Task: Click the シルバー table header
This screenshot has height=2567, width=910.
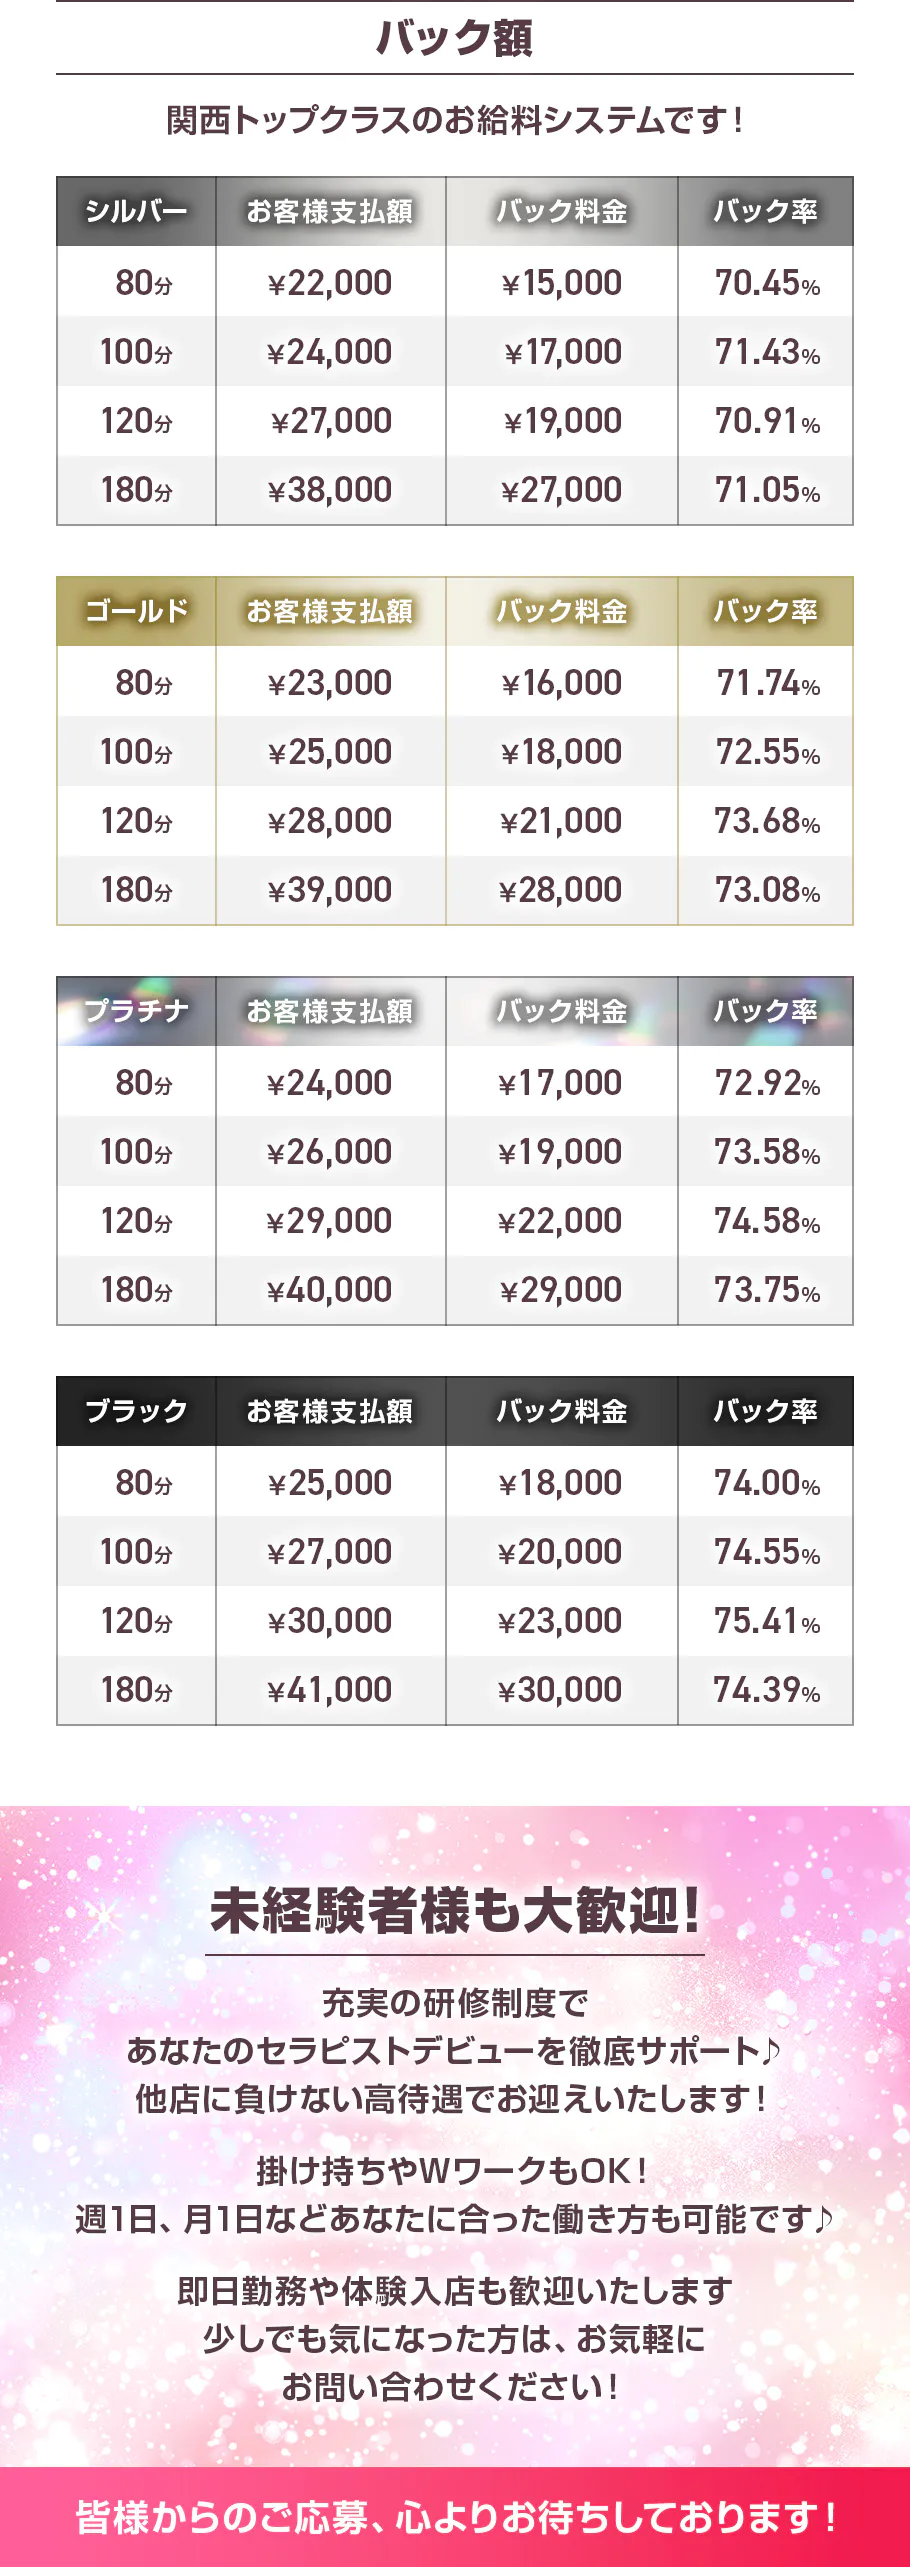Action: tap(136, 211)
